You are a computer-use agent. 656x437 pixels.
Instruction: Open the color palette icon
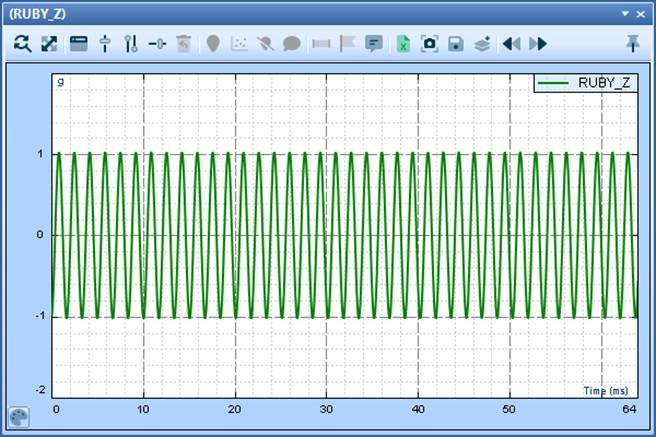pos(19,417)
